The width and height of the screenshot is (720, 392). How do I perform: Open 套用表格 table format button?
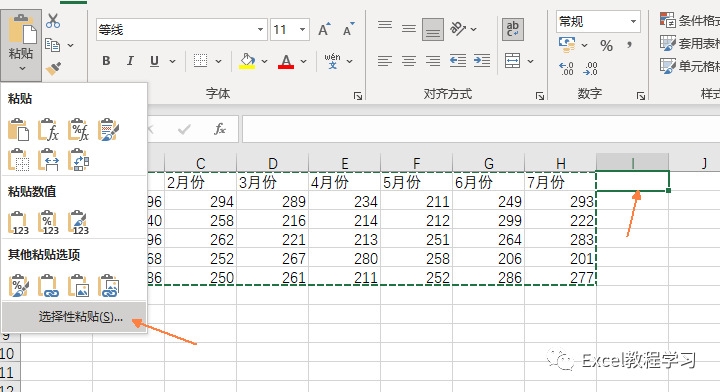click(x=689, y=44)
